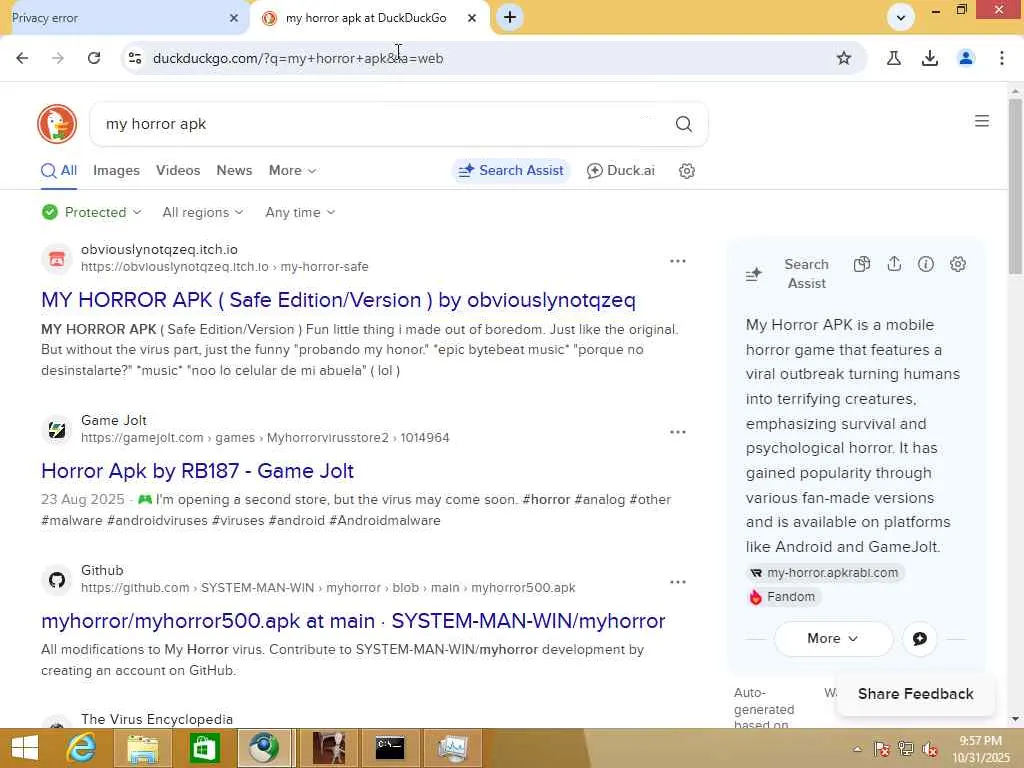Open my-horror.apkrabi.com source link
This screenshot has height=768, width=1024.
pyautogui.click(x=825, y=573)
